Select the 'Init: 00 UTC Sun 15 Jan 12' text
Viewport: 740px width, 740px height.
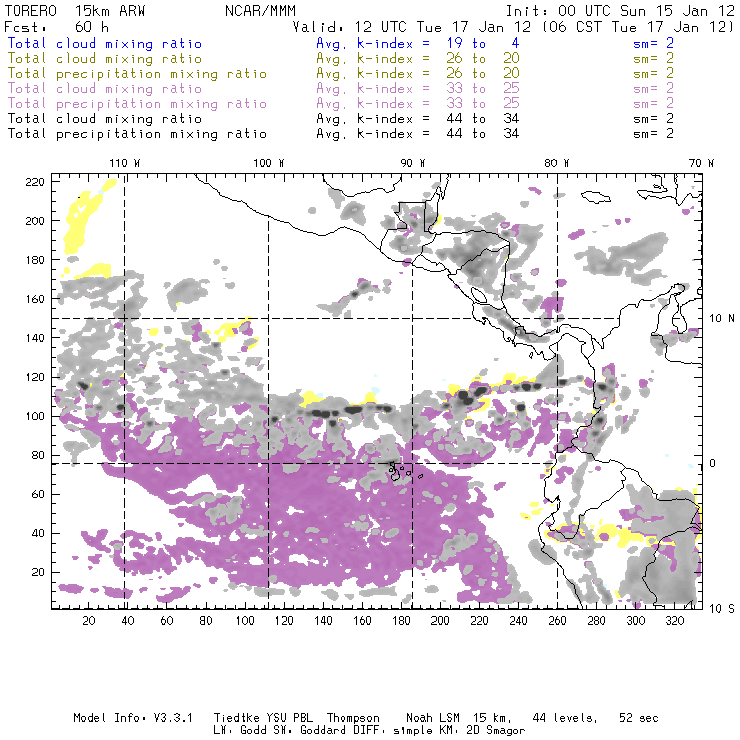click(620, 11)
